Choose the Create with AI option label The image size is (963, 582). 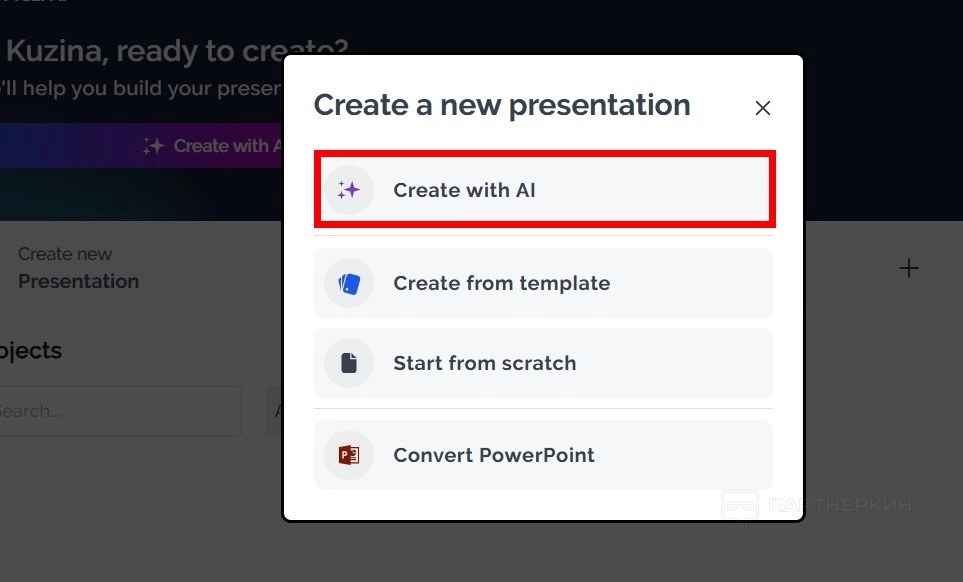tap(464, 190)
